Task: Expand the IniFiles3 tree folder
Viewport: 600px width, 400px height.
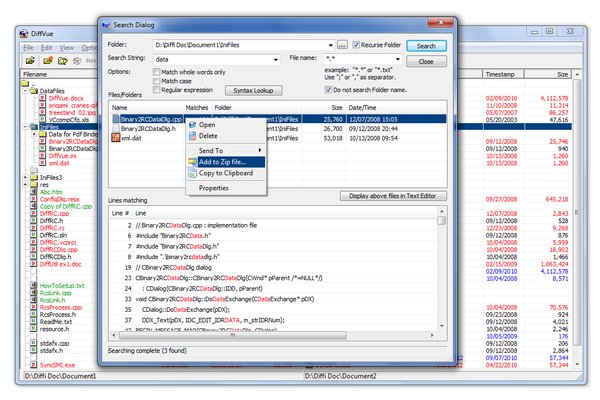Action: point(25,177)
